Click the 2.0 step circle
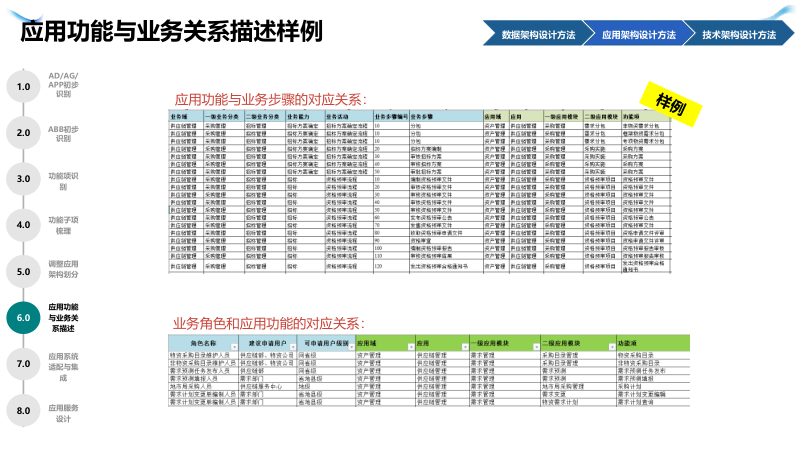The width and height of the screenshot is (800, 450). (x=23, y=133)
